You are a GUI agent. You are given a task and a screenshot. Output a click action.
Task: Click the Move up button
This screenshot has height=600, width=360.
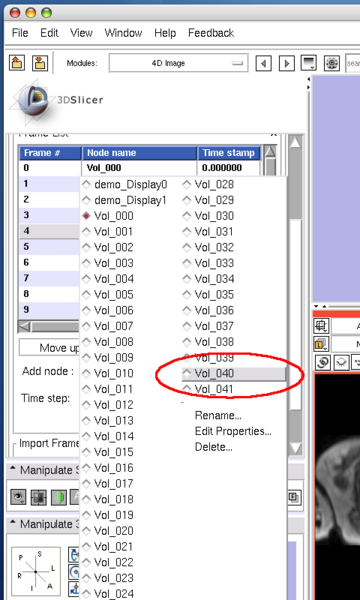point(49,348)
